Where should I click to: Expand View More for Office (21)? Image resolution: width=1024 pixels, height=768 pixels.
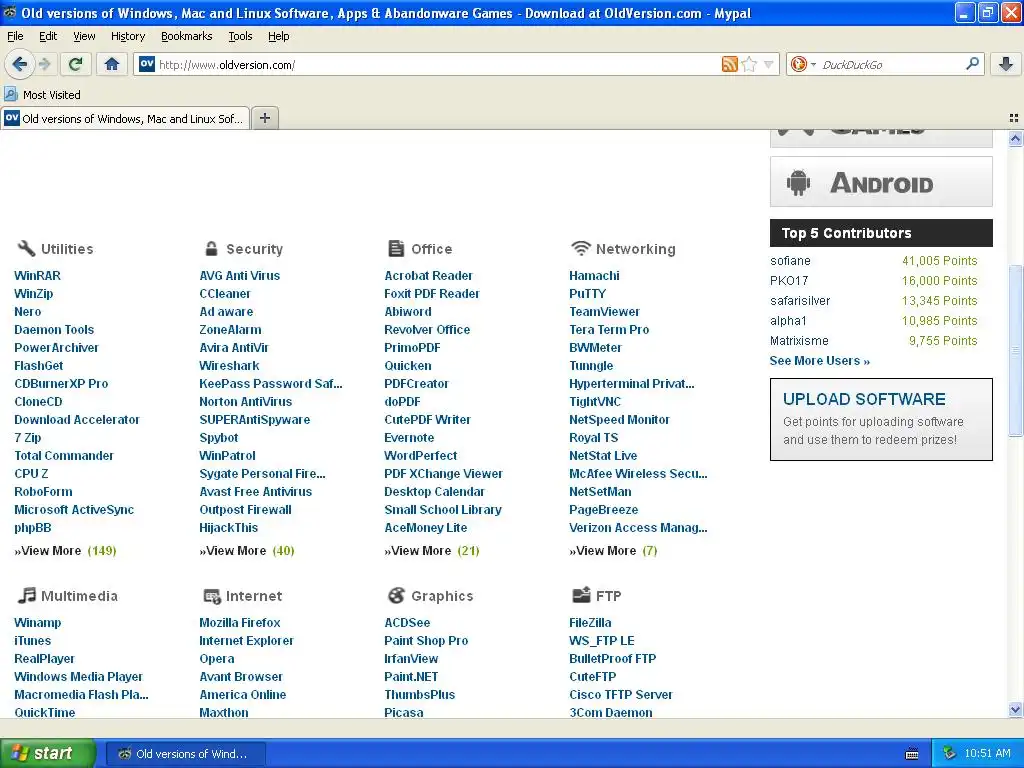coord(432,551)
